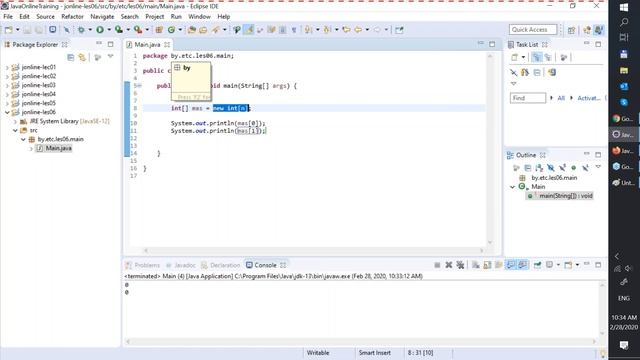Expand the jonline-les05 project
The width and height of the screenshot is (640, 360).
point(7,103)
